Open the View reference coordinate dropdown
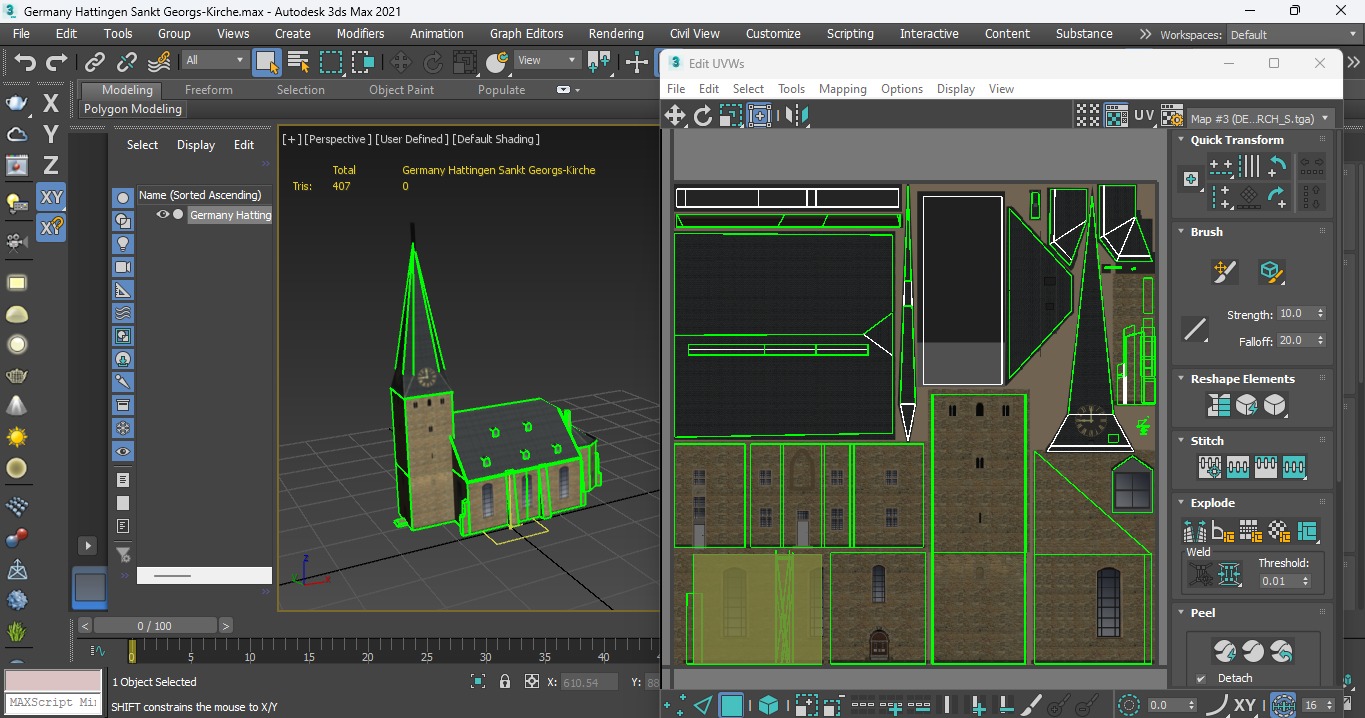This screenshot has height=718, width=1365. point(545,60)
